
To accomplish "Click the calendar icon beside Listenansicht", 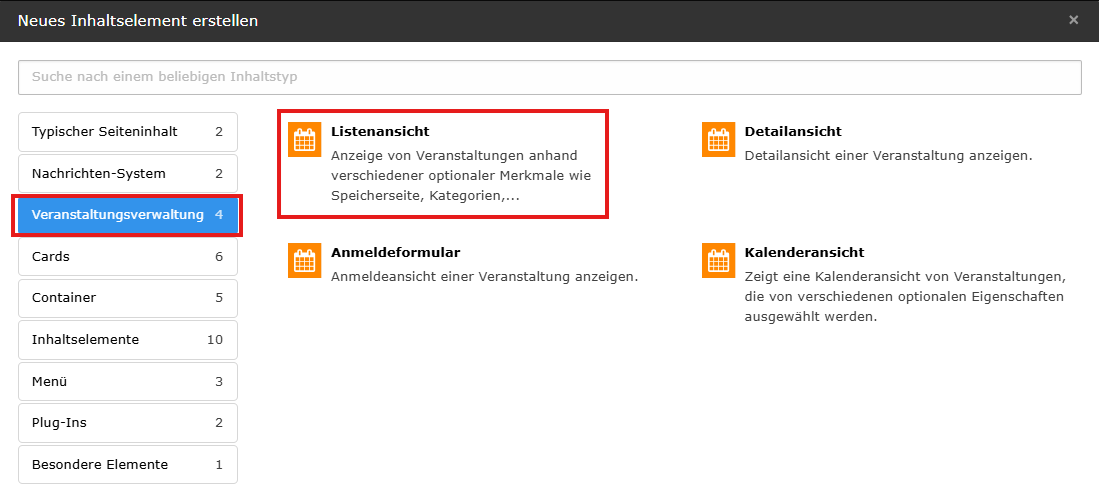I will [304, 141].
